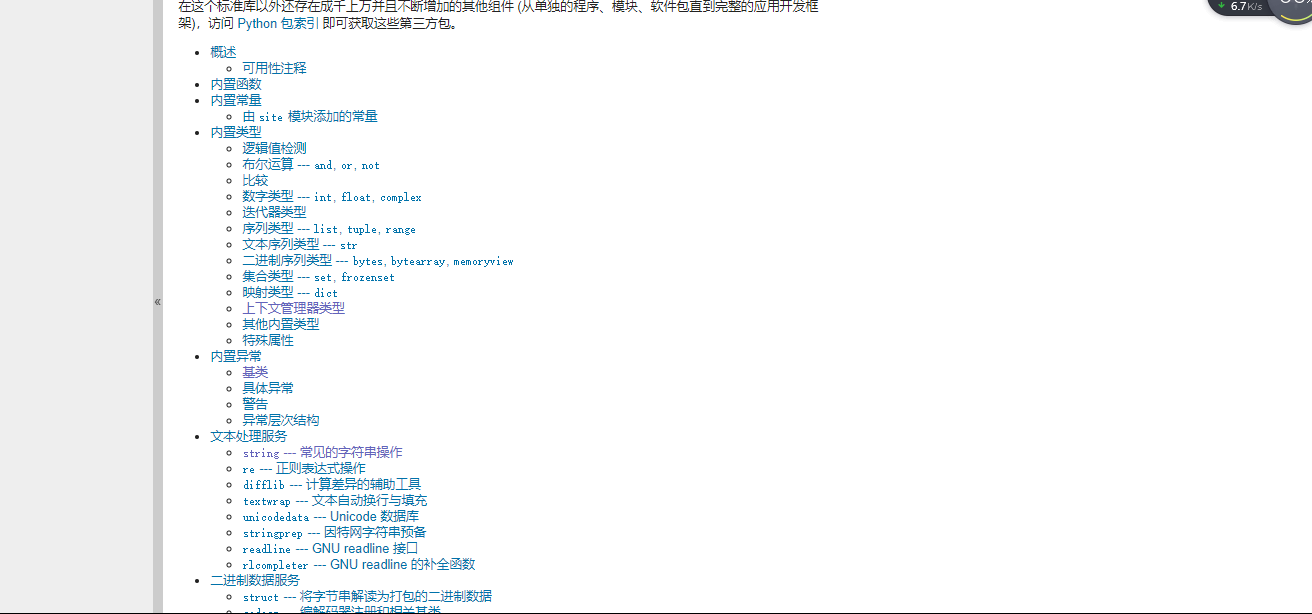1312x614 pixels.
Task: Open readline --- GNU readline 接口
Action: click(x=330, y=548)
